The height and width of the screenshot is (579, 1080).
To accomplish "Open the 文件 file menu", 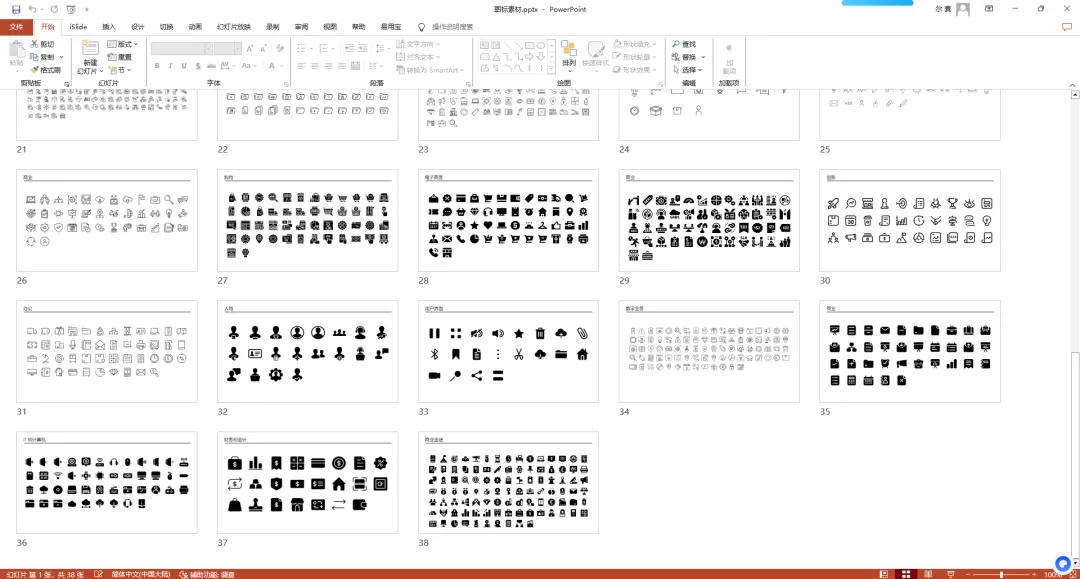I will click(17, 27).
